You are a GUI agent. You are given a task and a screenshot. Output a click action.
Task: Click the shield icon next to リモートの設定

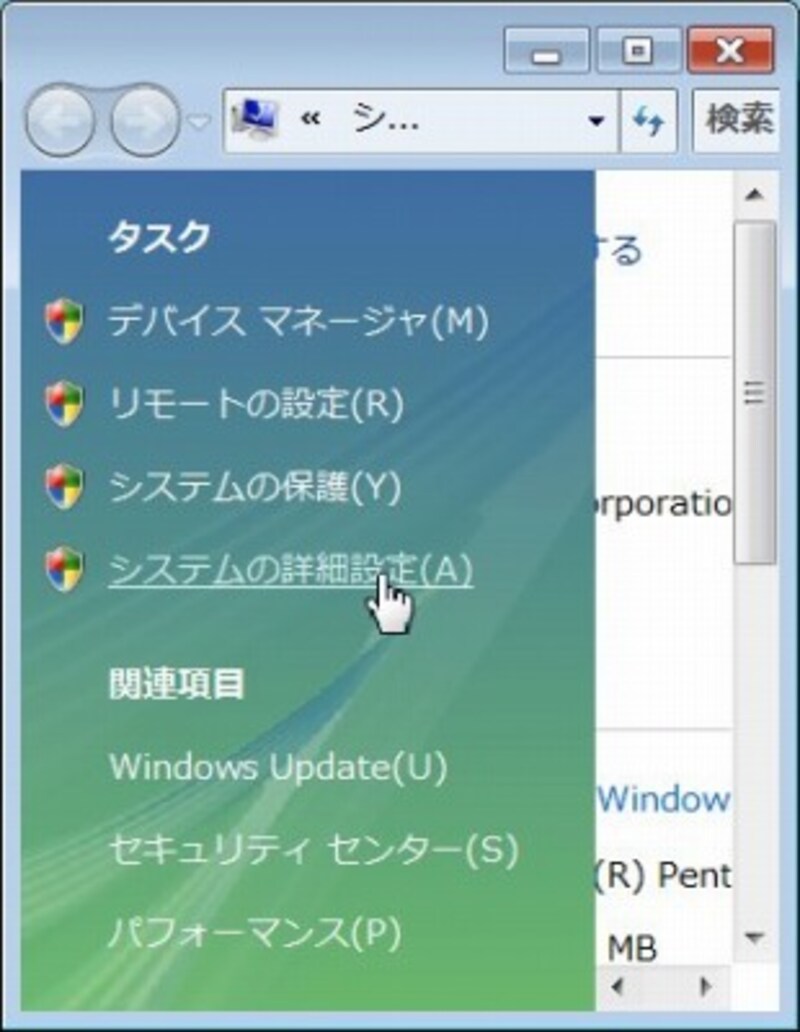pos(68,401)
